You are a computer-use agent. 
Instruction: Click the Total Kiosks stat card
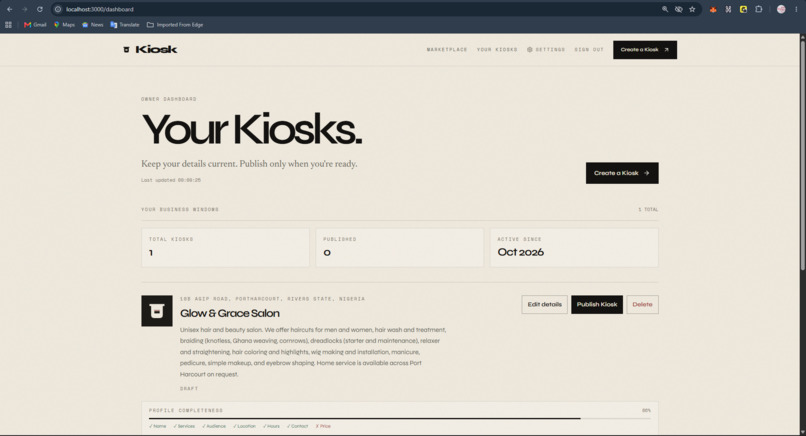225,248
